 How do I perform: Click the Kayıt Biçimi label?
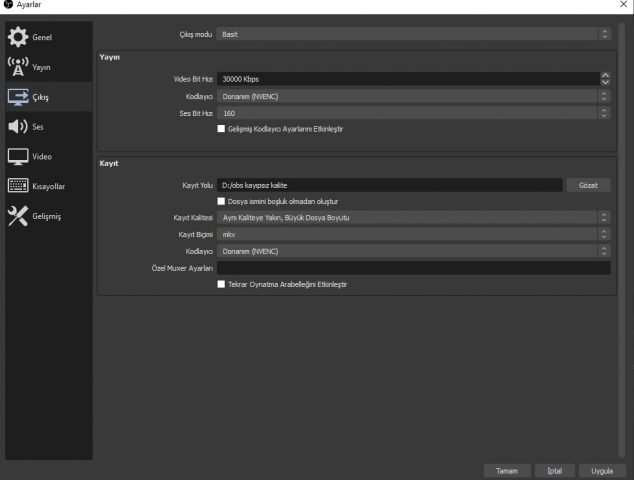coord(195,235)
